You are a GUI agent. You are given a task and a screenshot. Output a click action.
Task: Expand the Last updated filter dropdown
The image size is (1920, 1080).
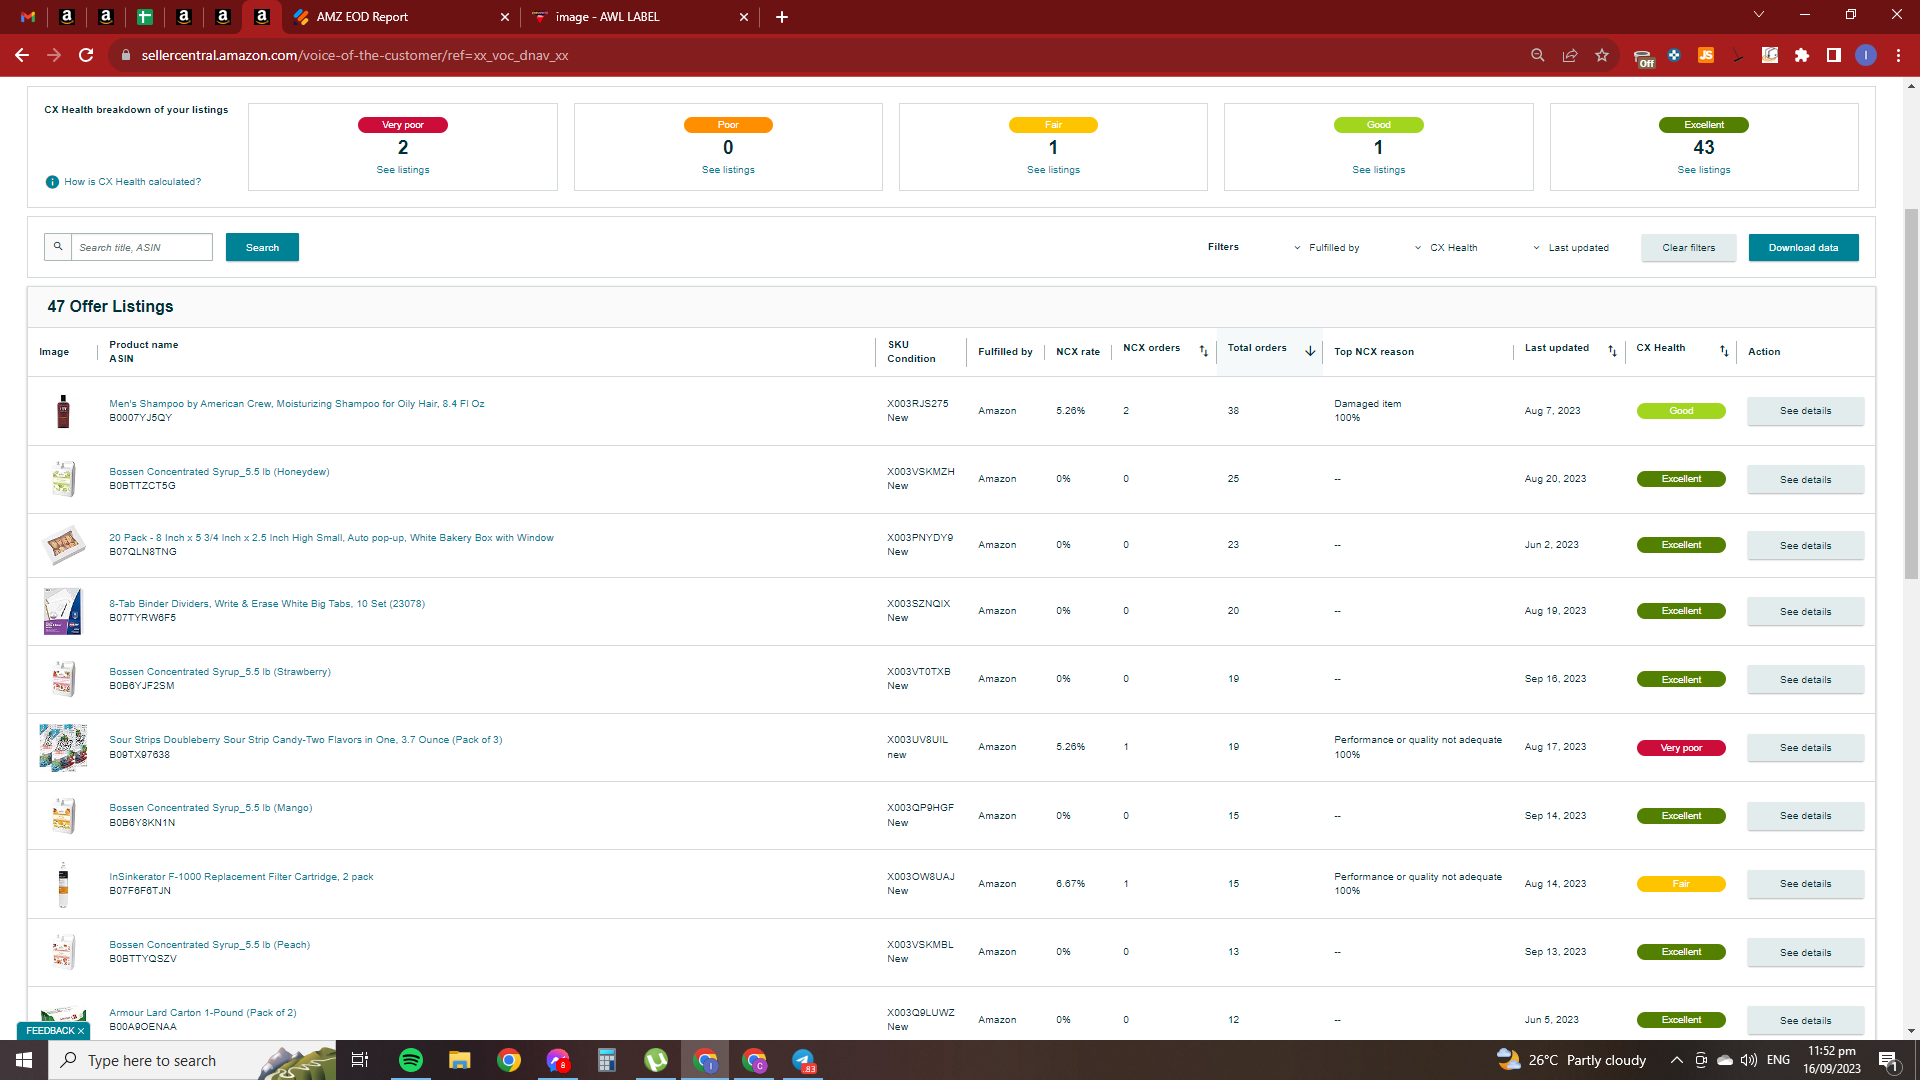[x=1571, y=248]
